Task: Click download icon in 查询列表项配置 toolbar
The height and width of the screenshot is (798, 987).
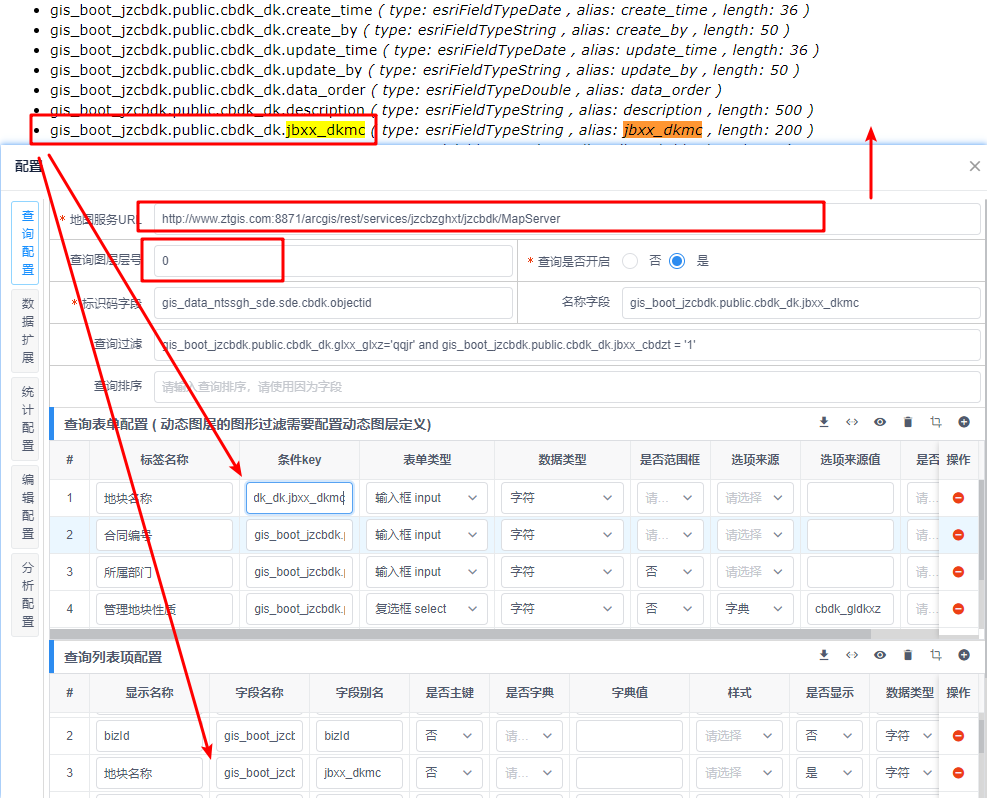Action: (x=824, y=656)
